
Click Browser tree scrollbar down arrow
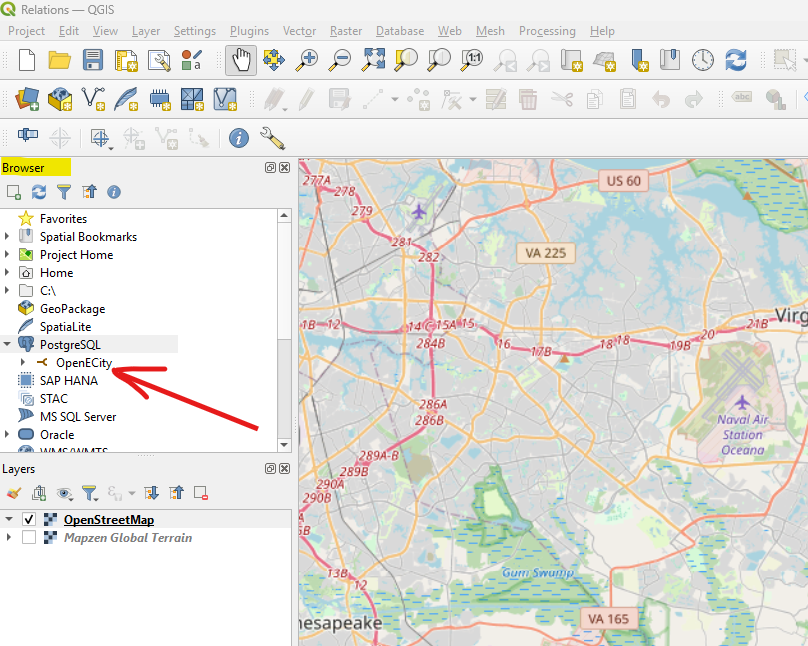click(x=284, y=445)
